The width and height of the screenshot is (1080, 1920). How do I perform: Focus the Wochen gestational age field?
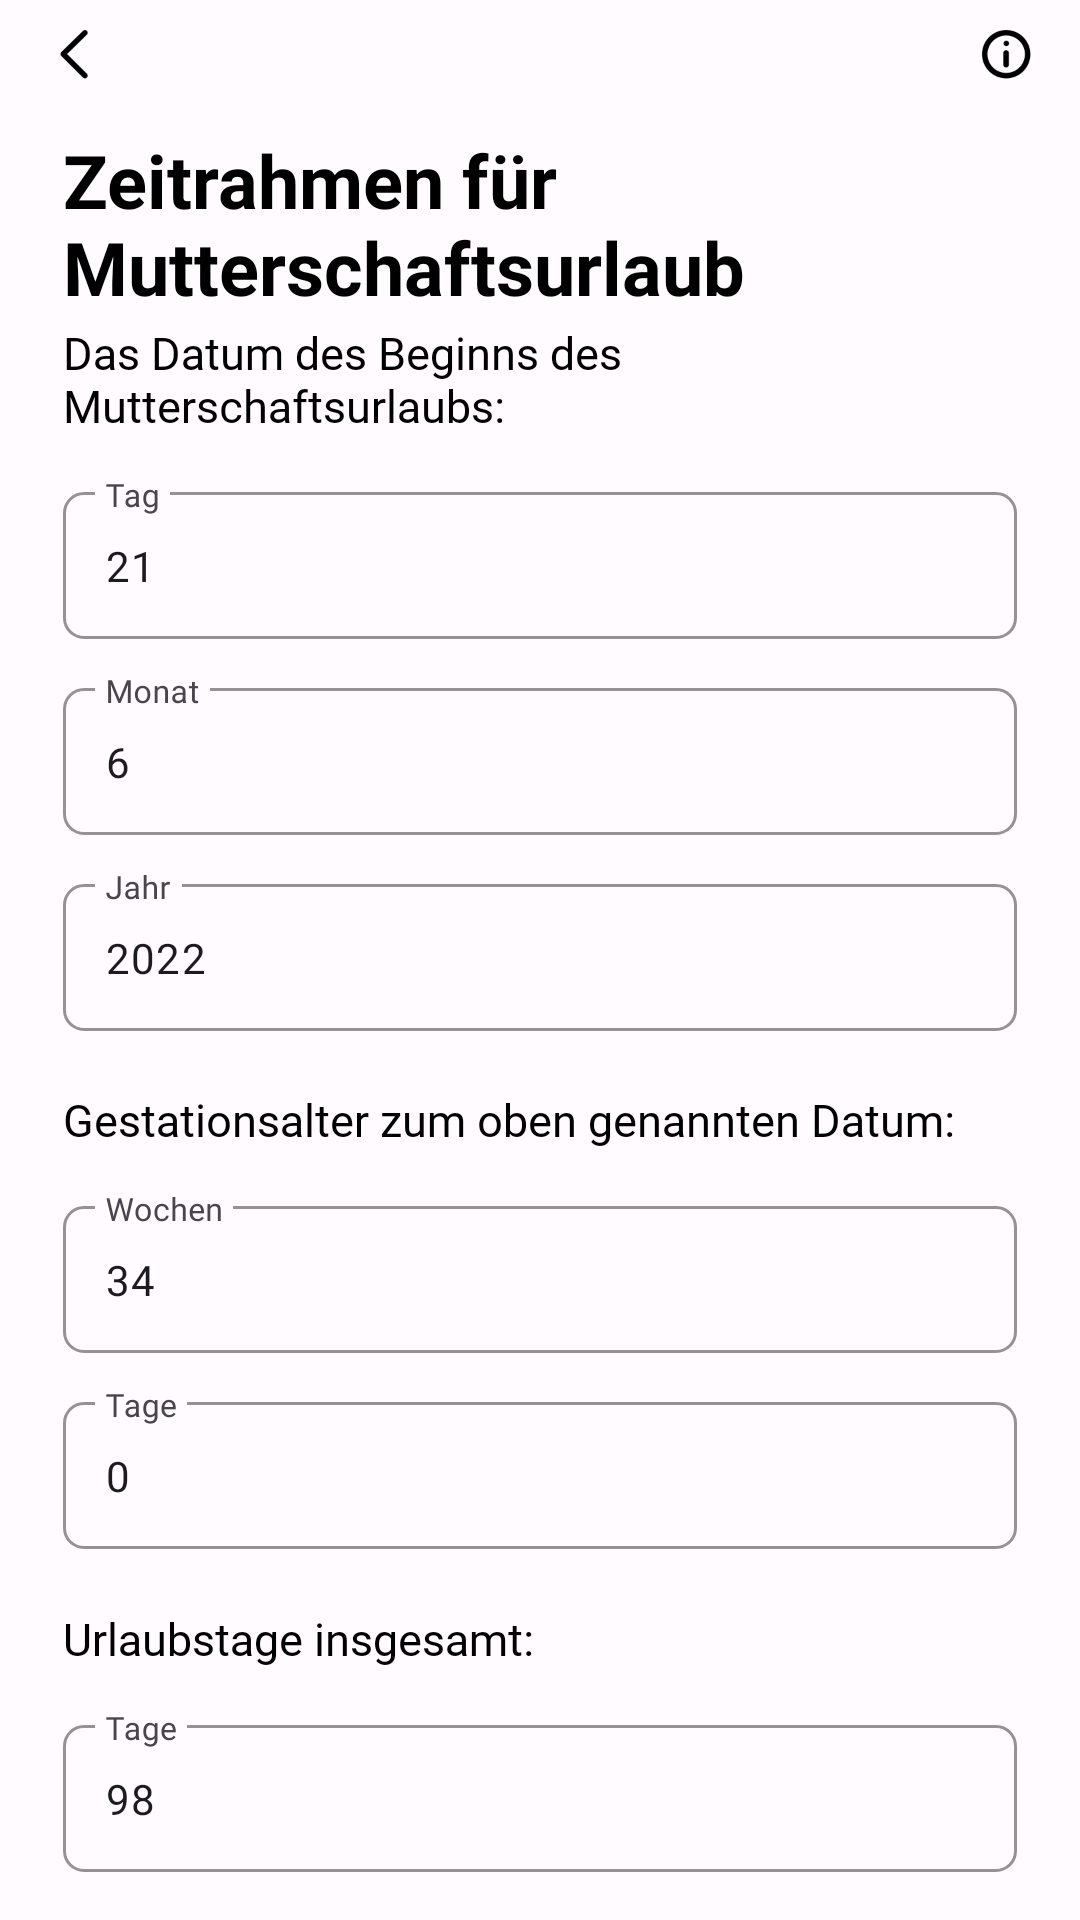pos(540,1279)
